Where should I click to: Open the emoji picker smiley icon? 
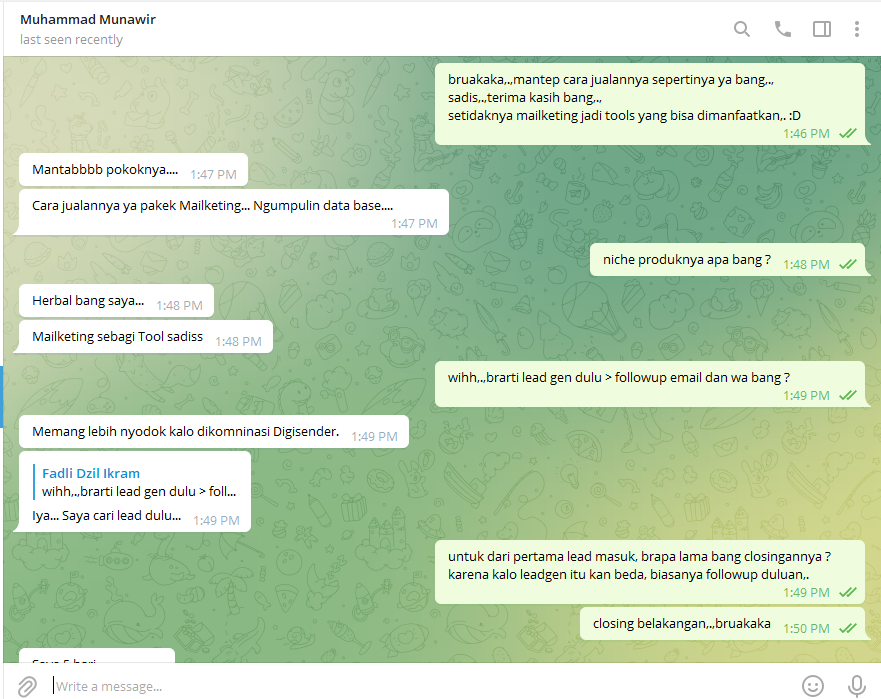813,685
